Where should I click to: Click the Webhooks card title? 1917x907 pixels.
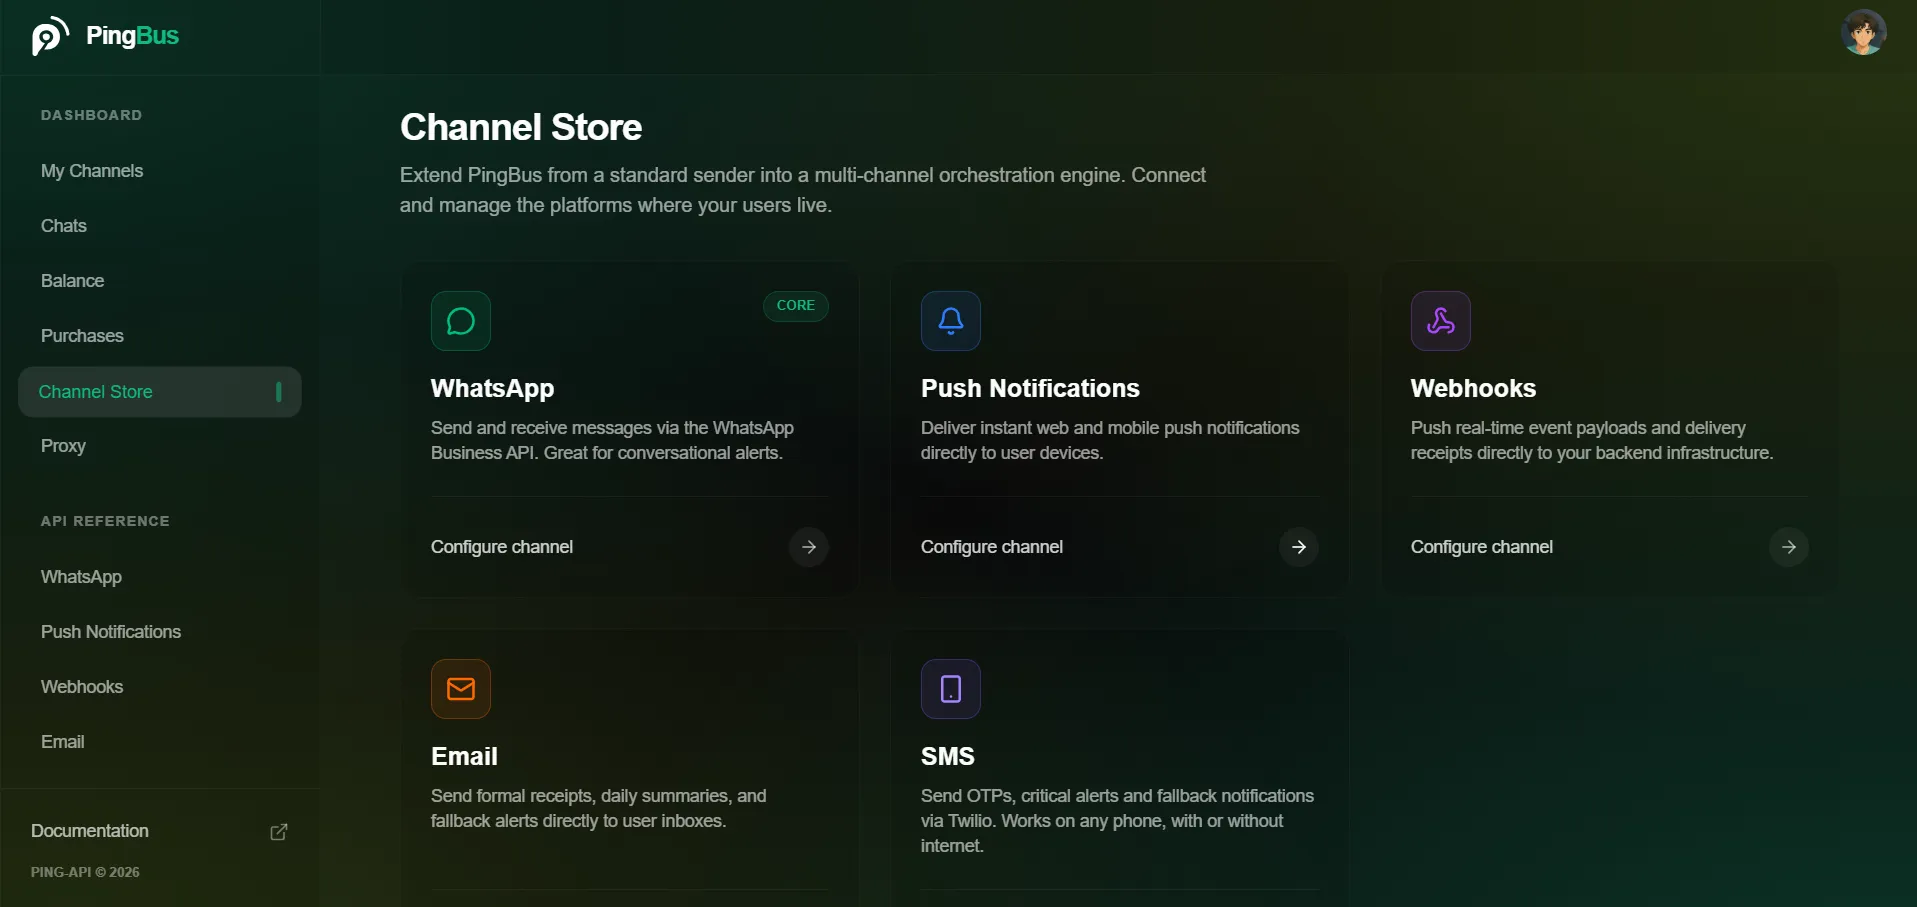click(1473, 388)
